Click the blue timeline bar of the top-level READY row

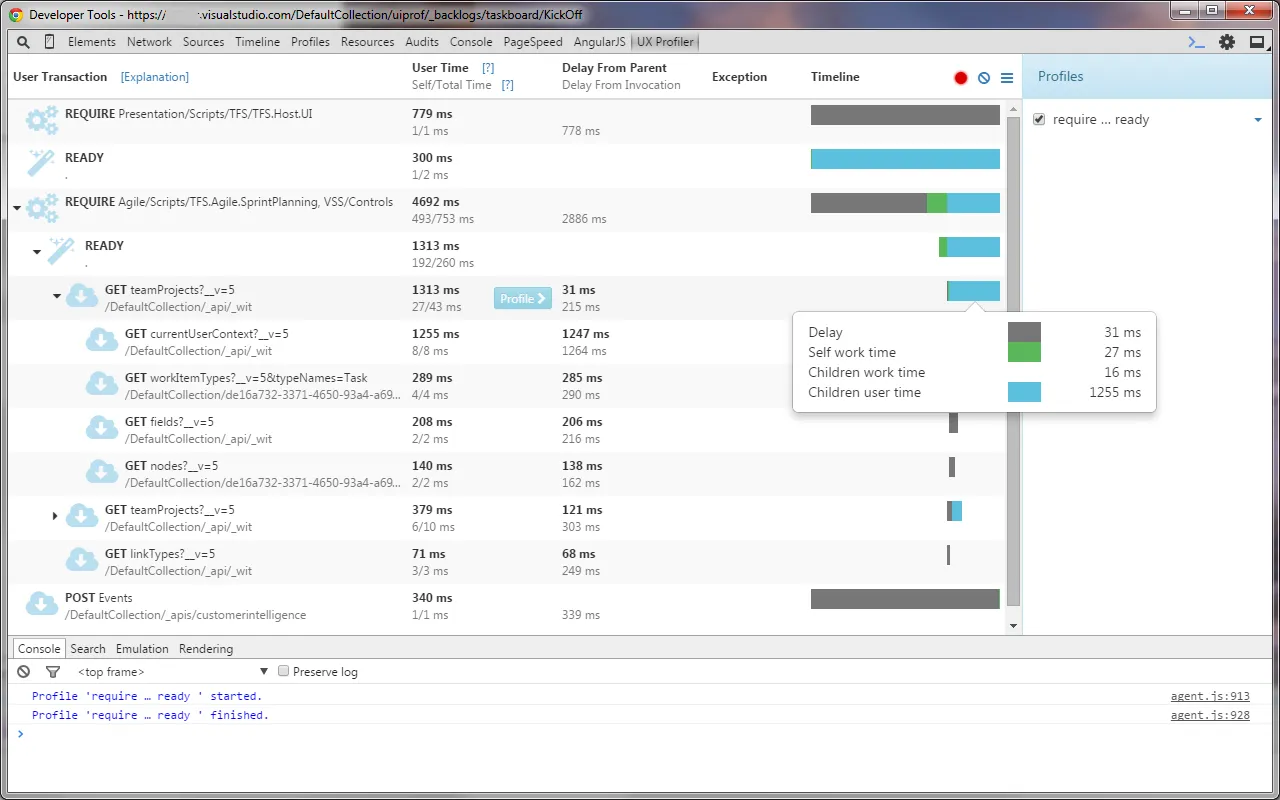click(905, 159)
